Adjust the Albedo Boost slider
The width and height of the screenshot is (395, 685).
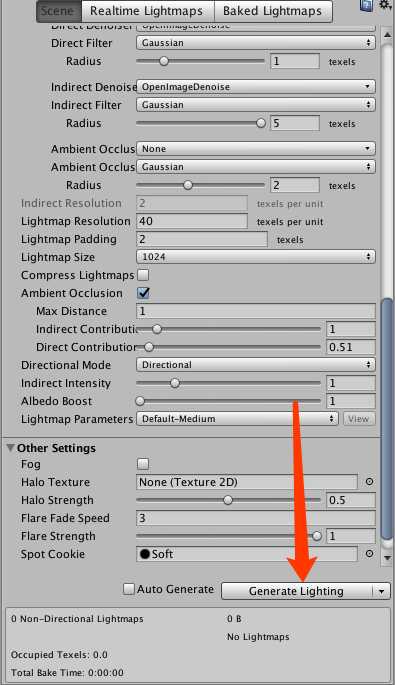[x=229, y=401]
